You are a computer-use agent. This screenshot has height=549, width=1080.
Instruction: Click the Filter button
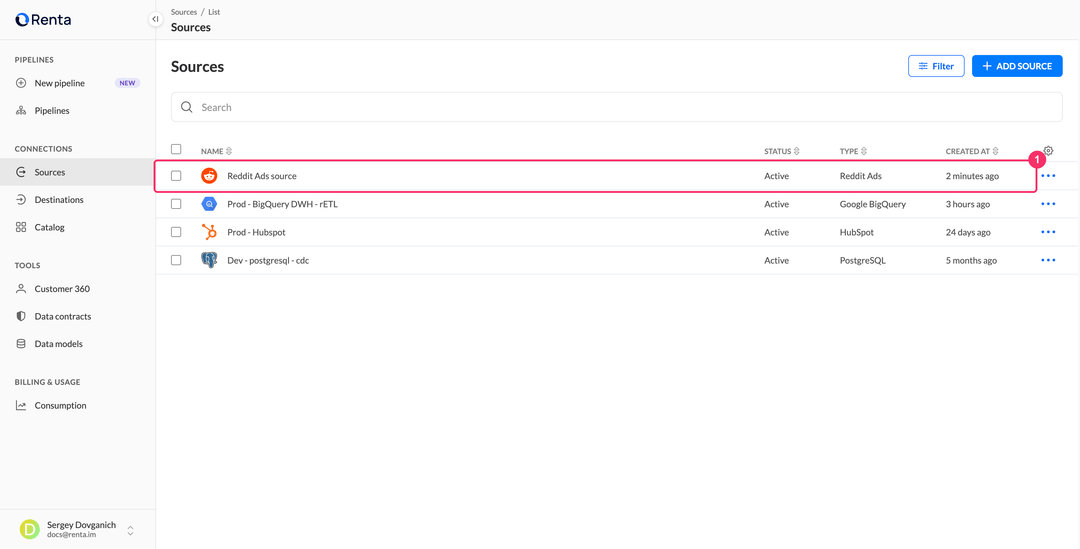(x=936, y=66)
